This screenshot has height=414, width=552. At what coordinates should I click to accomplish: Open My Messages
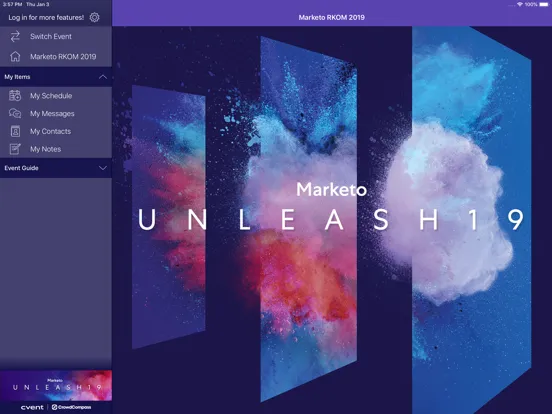point(56,113)
